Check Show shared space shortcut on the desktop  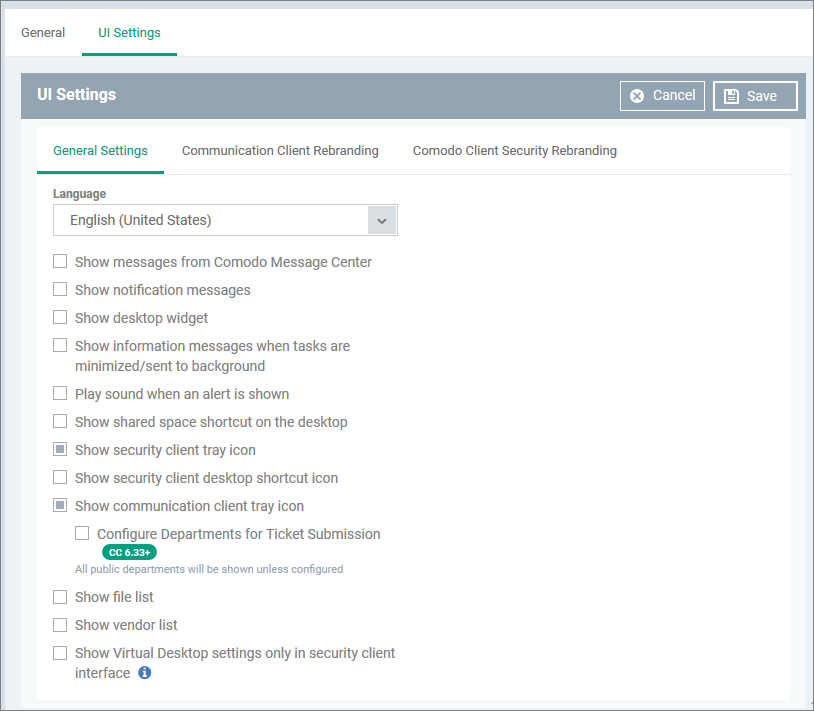[x=60, y=421]
